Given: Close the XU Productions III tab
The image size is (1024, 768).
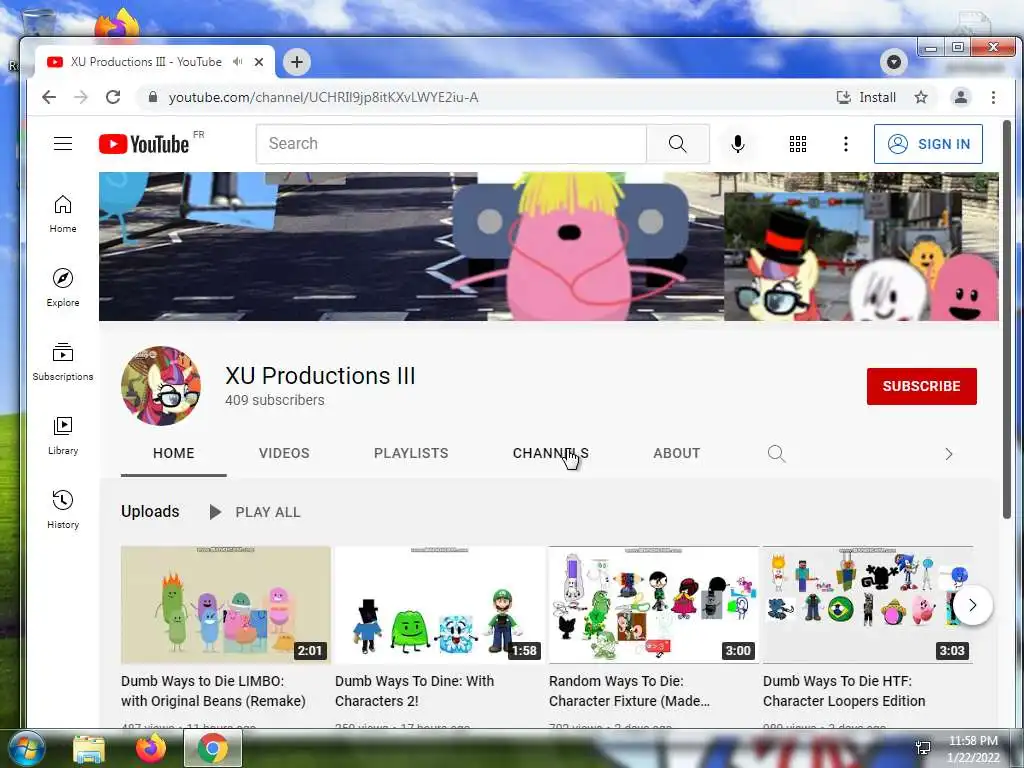Looking at the screenshot, I should 259,62.
